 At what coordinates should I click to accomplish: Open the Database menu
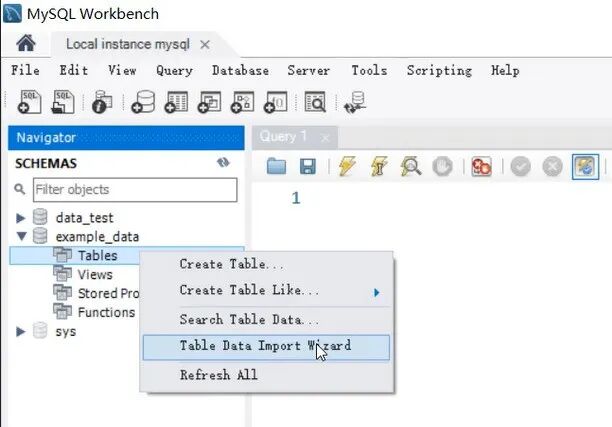(240, 71)
